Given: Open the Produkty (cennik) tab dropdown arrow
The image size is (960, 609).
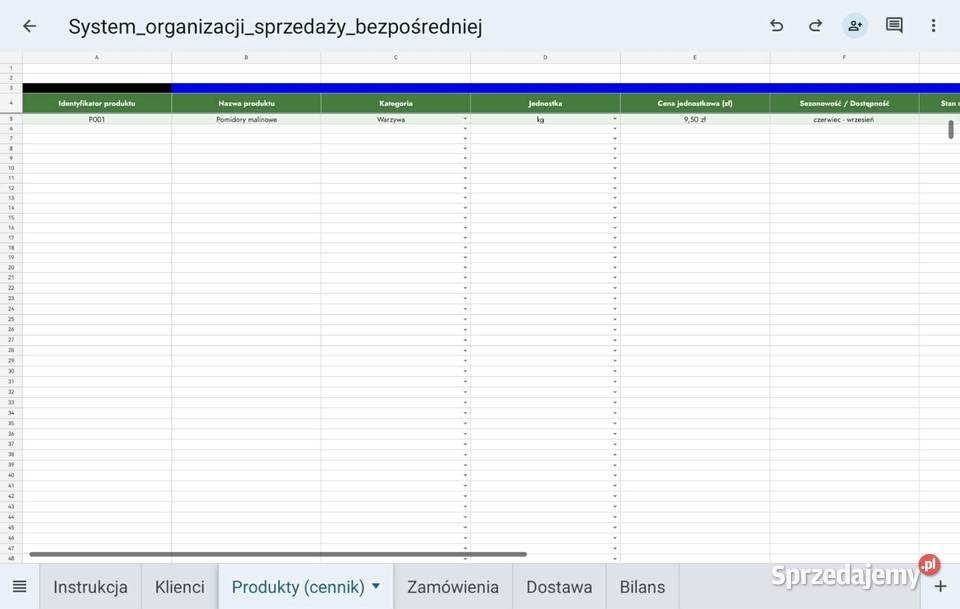Looking at the screenshot, I should pyautogui.click(x=376, y=586).
